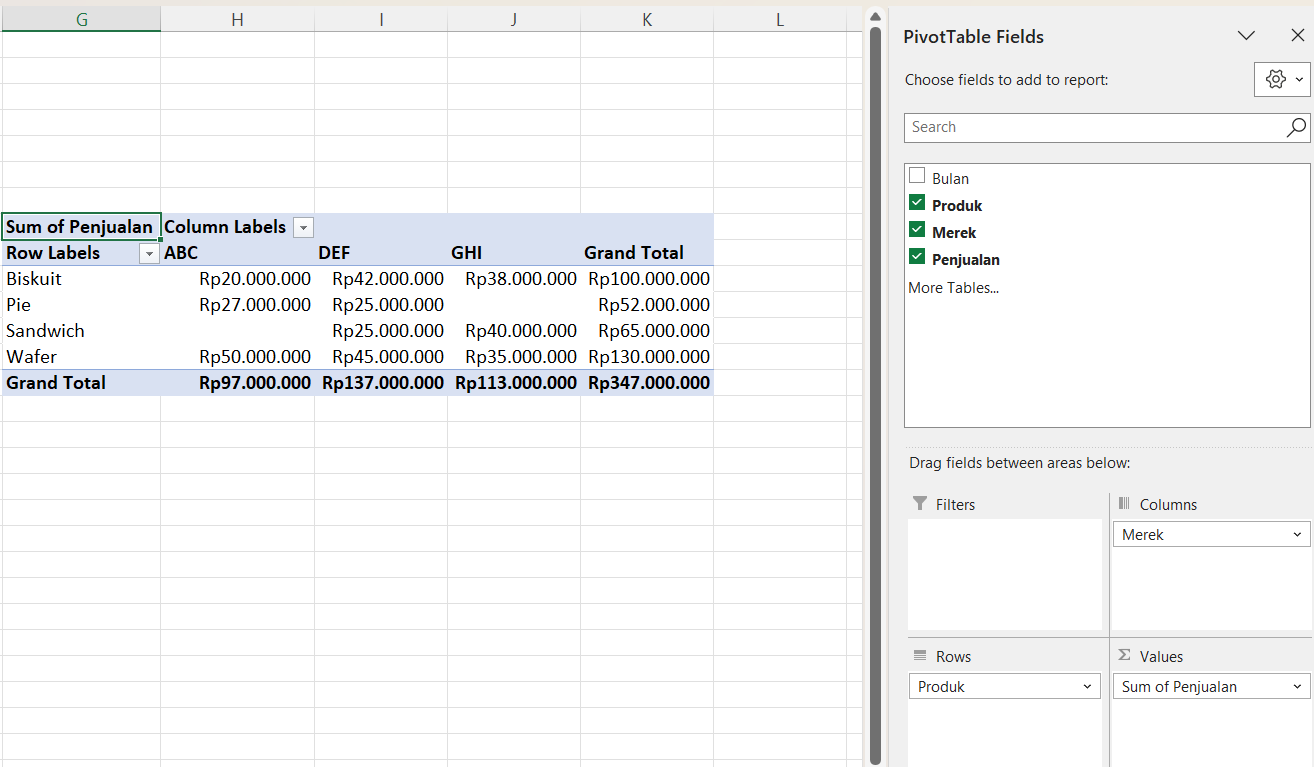This screenshot has height=767, width=1314.
Task: Select the GHI column header cell
Action: pos(513,253)
